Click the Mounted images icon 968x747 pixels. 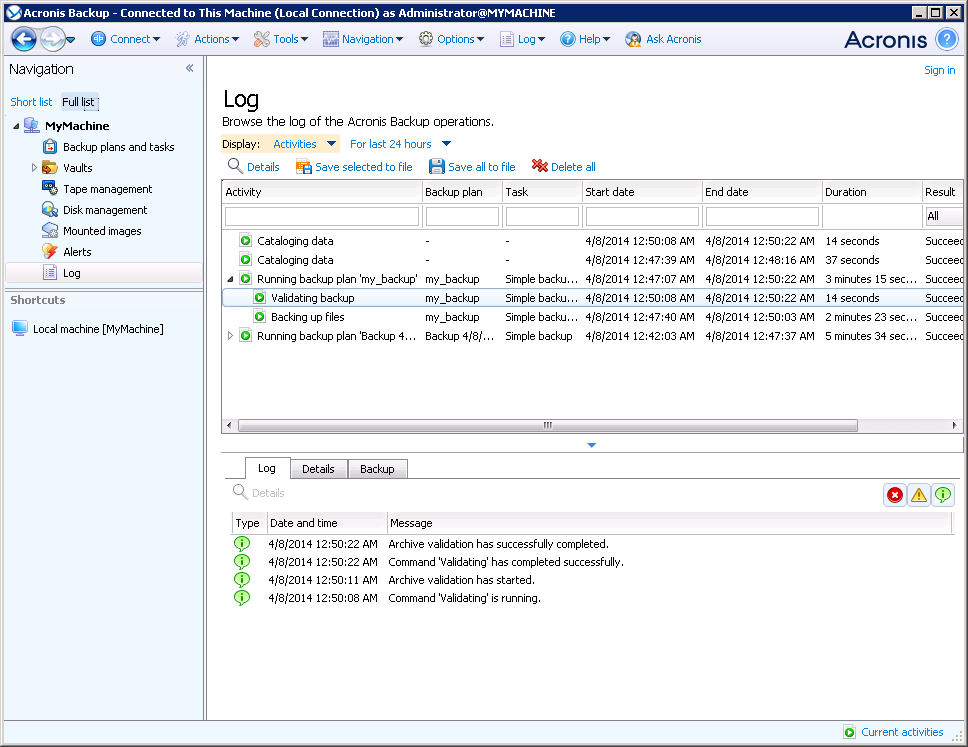tap(50, 231)
